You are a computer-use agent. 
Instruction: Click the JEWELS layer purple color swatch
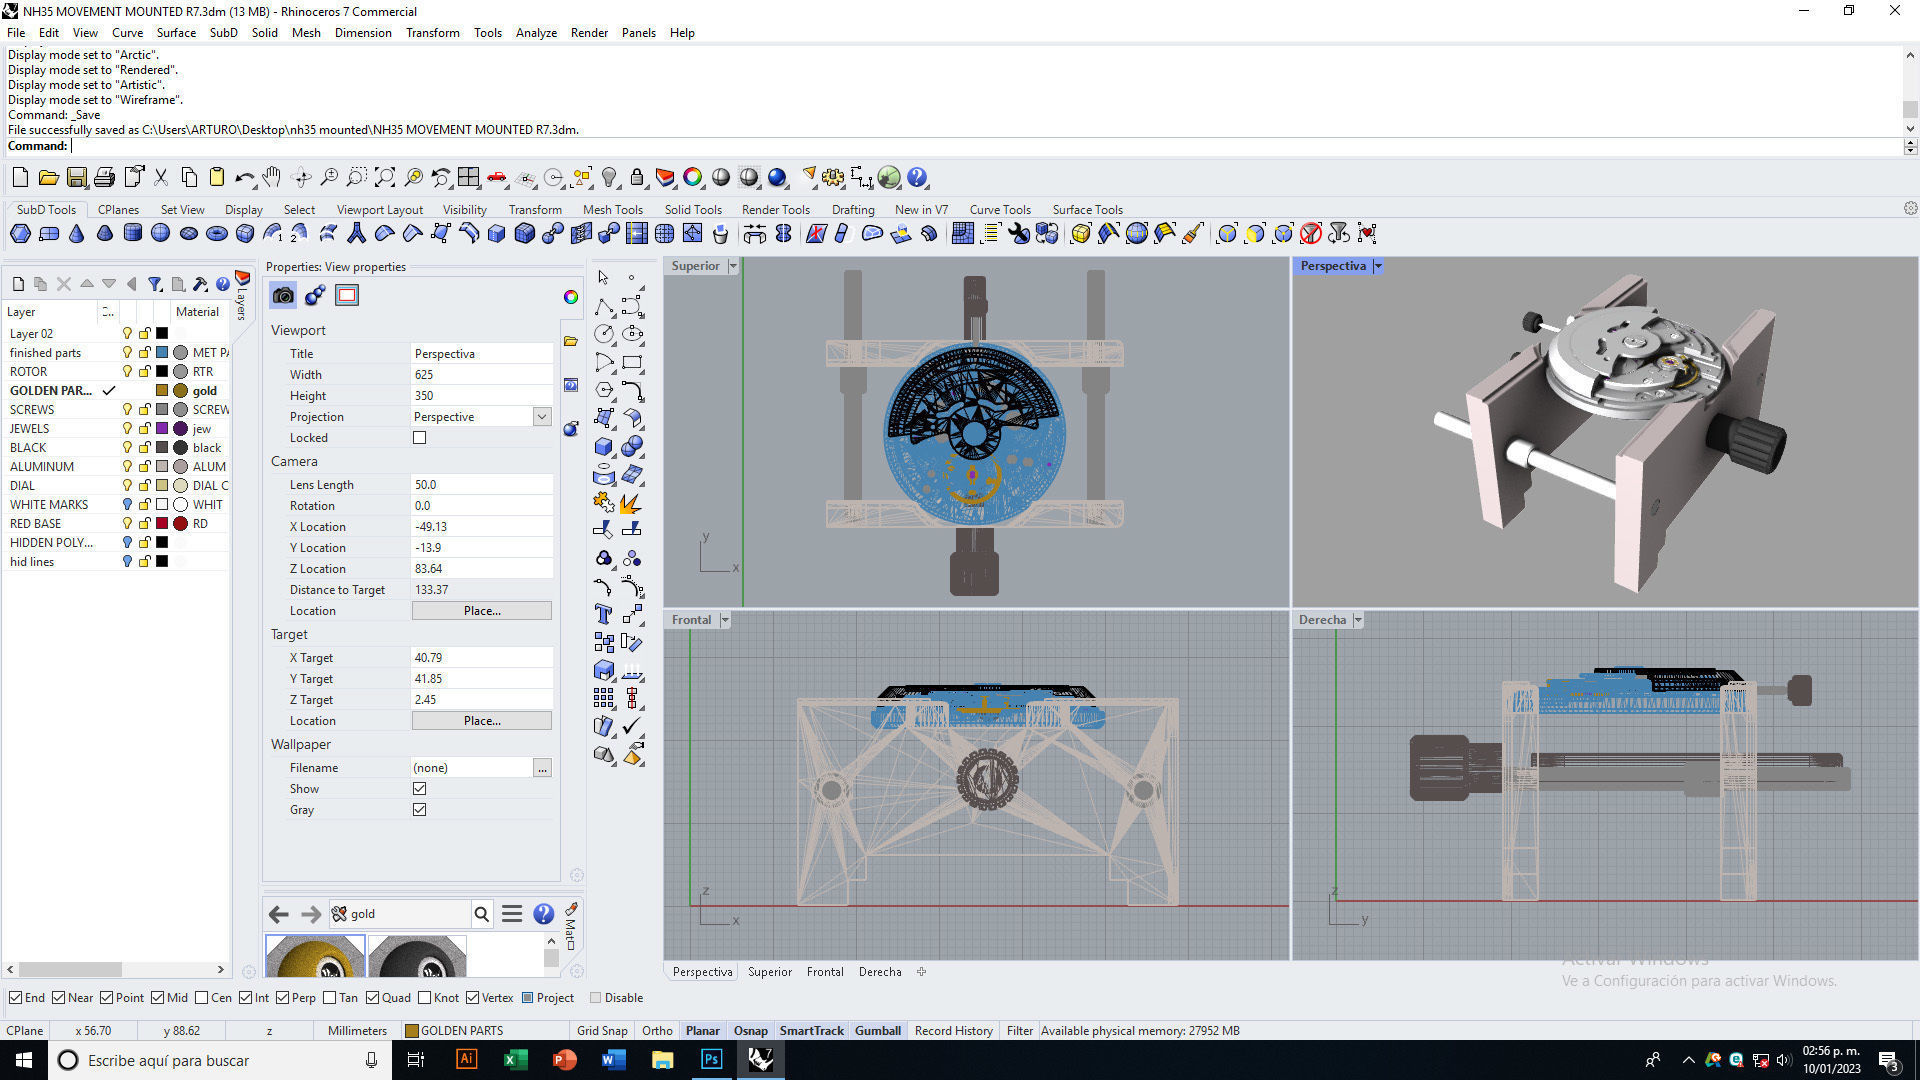(x=162, y=429)
